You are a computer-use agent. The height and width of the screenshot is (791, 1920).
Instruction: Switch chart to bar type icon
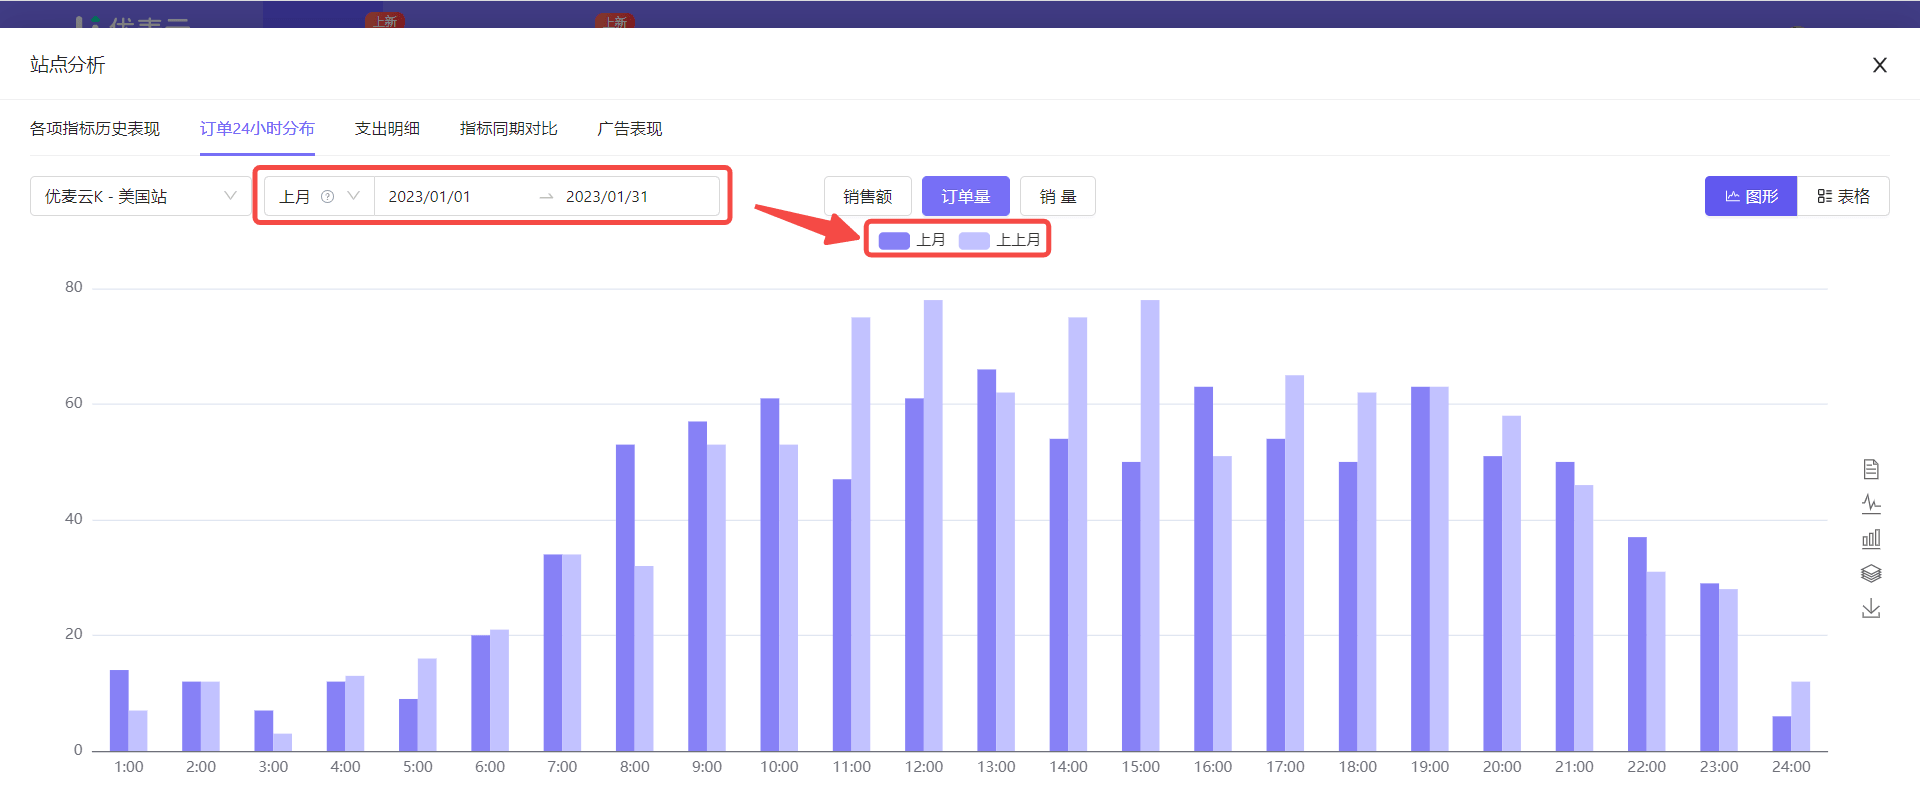(1871, 539)
